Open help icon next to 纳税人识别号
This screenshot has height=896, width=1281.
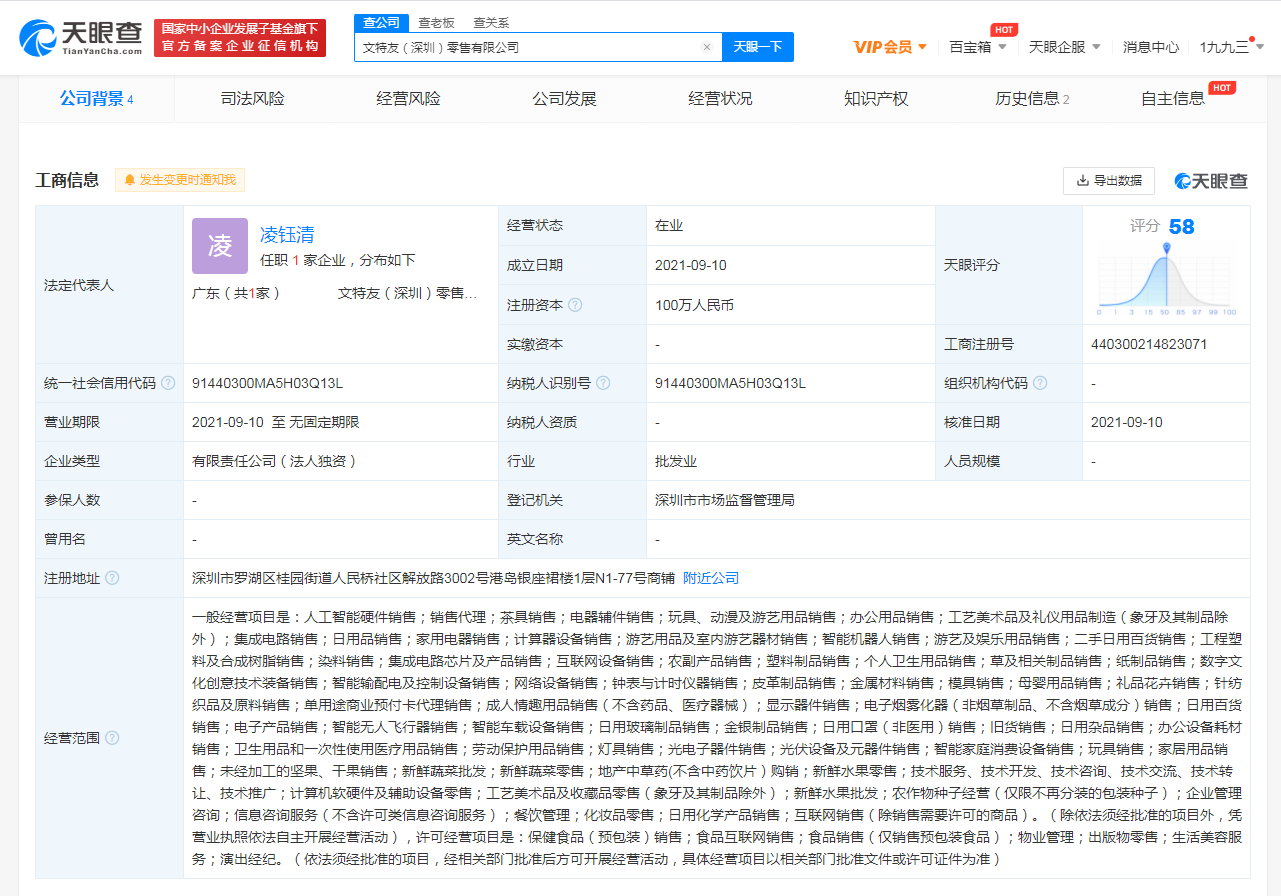coord(603,383)
